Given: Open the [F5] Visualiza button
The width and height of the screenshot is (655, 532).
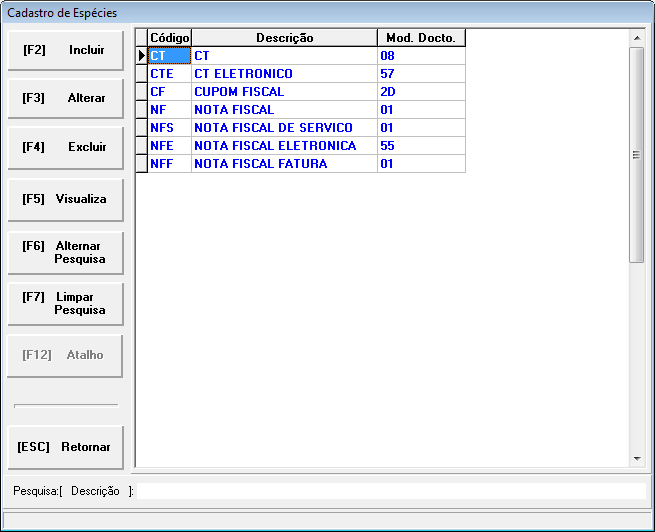Looking at the screenshot, I should click(64, 199).
